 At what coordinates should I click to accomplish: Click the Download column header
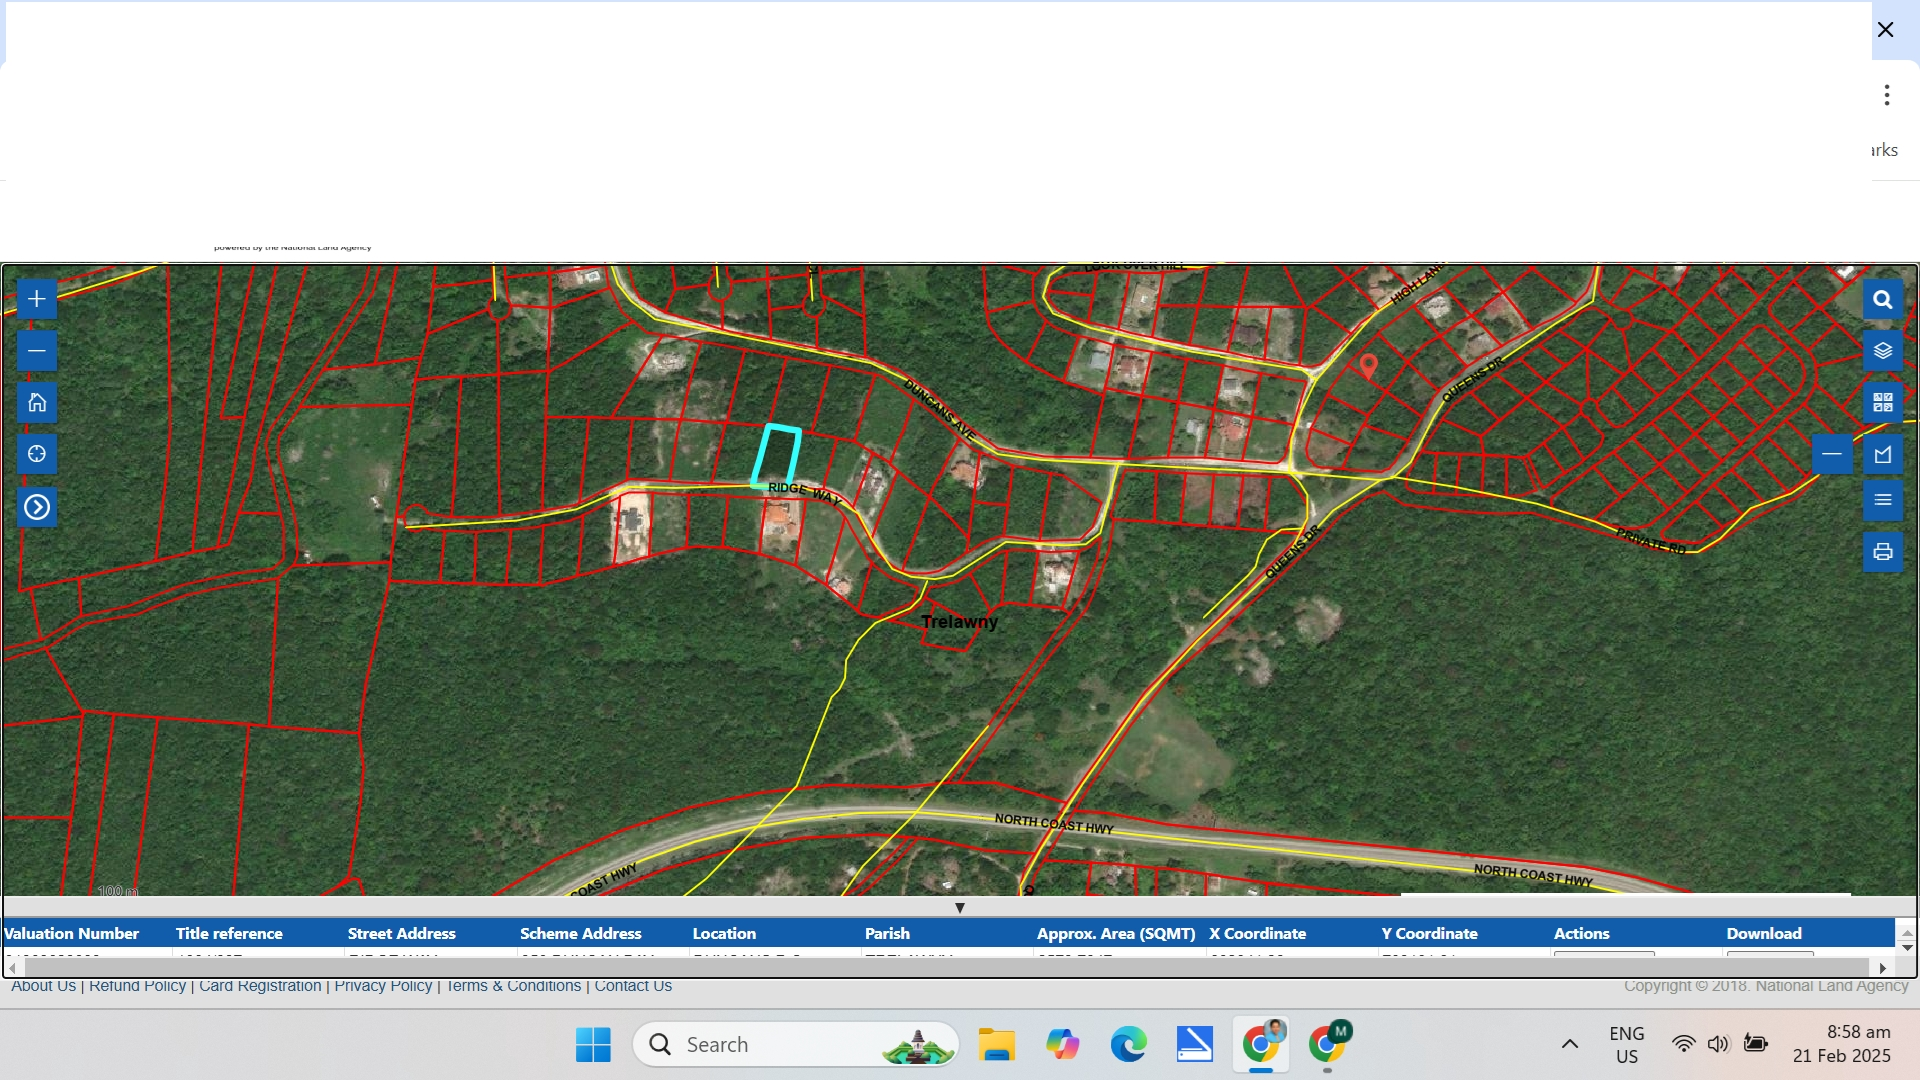click(1764, 933)
